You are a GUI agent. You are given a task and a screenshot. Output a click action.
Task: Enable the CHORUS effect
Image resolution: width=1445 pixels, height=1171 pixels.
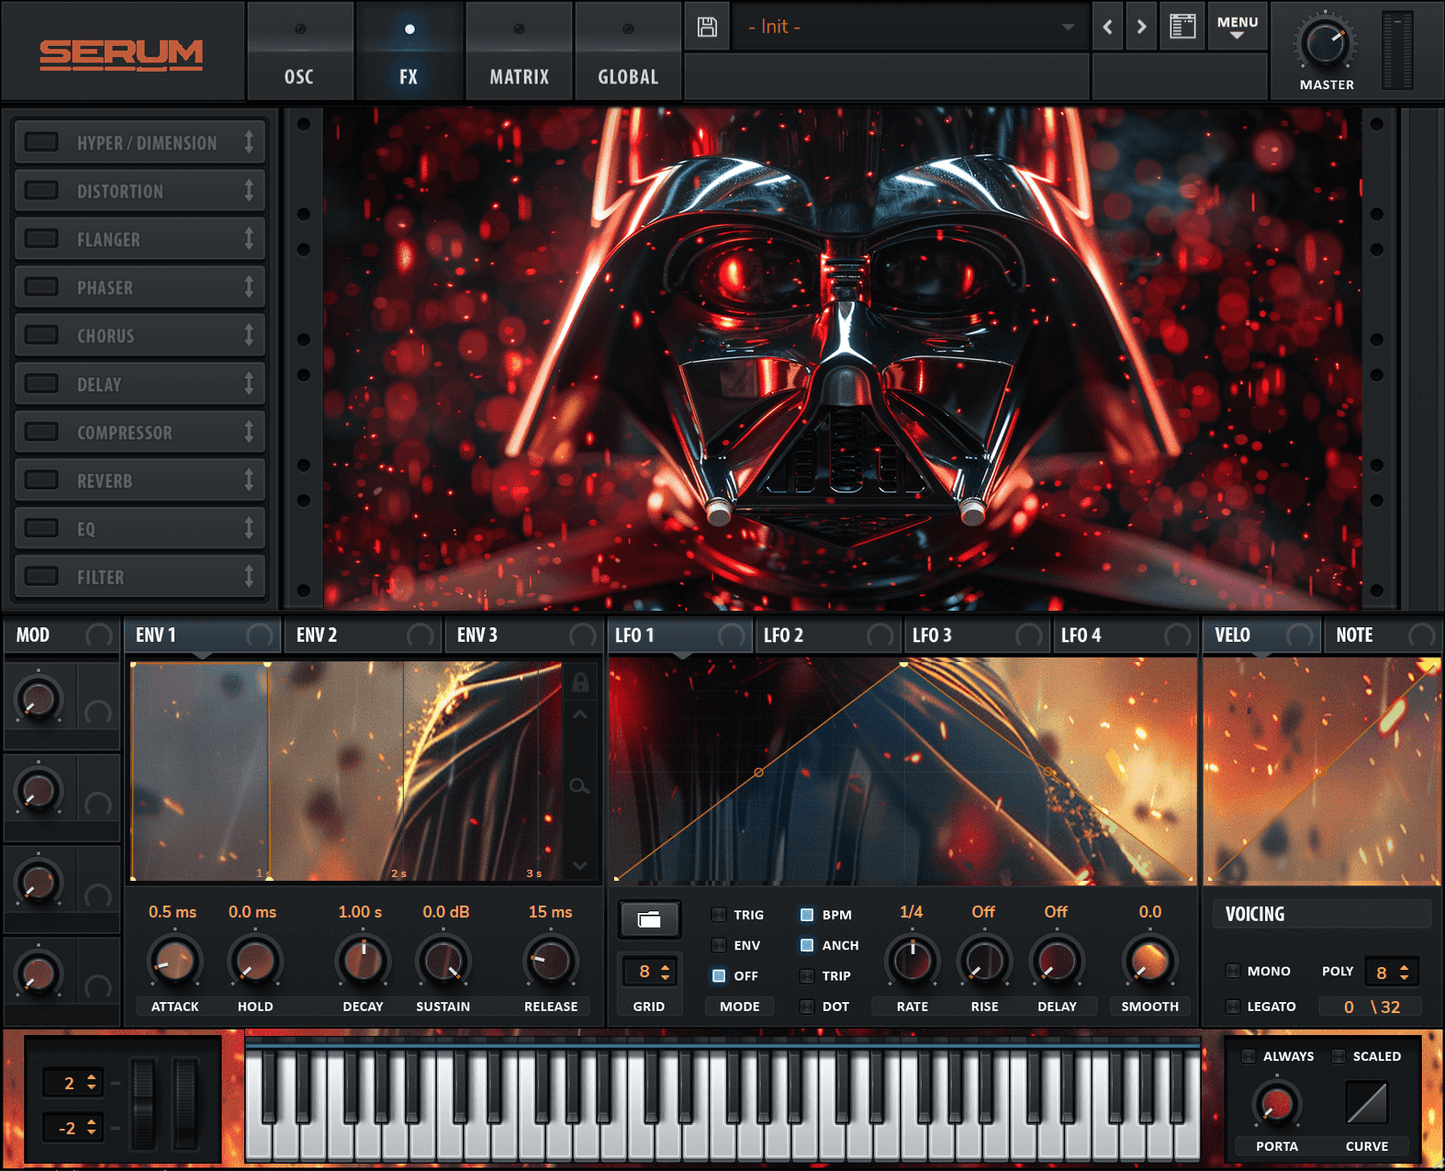(x=42, y=335)
